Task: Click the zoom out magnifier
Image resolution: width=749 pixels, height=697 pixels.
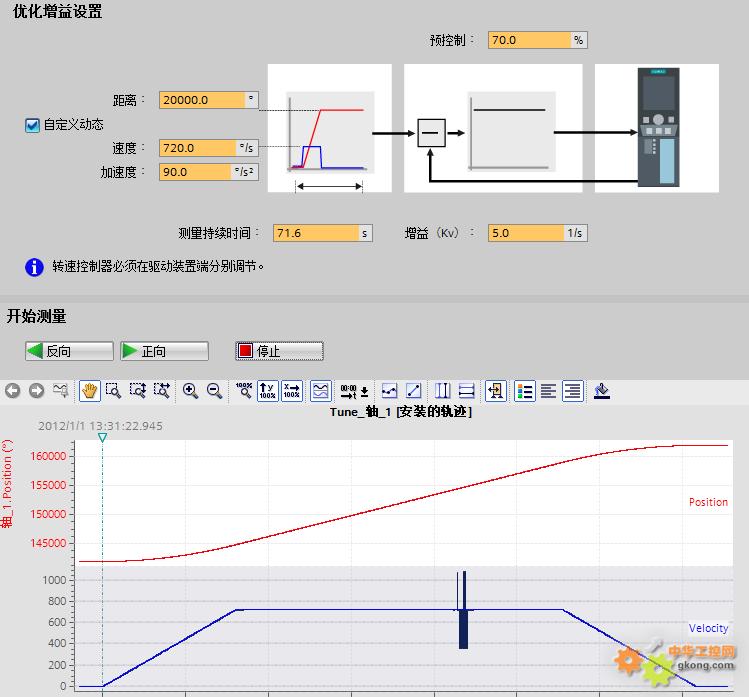Action: [214, 391]
